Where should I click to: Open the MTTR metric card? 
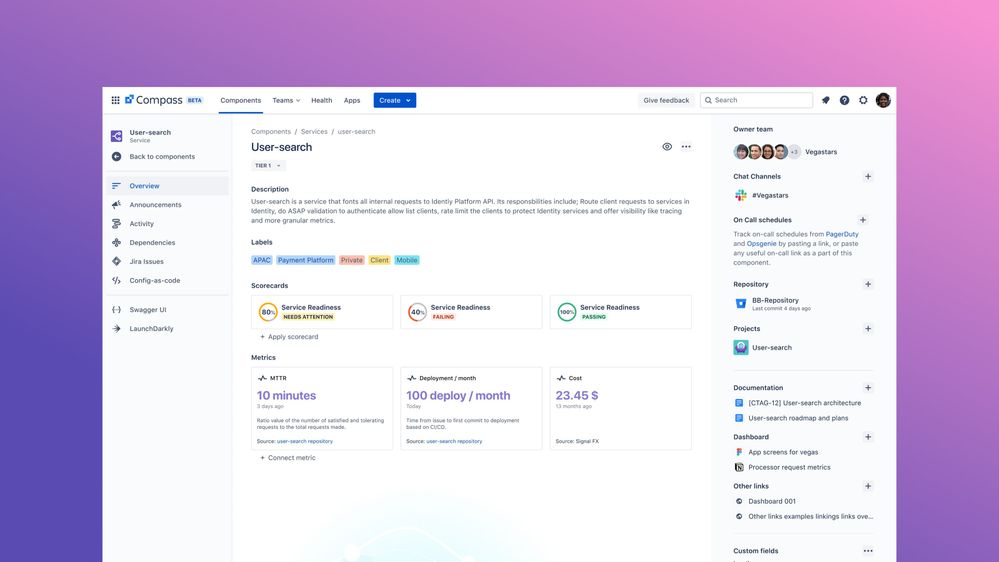322,408
